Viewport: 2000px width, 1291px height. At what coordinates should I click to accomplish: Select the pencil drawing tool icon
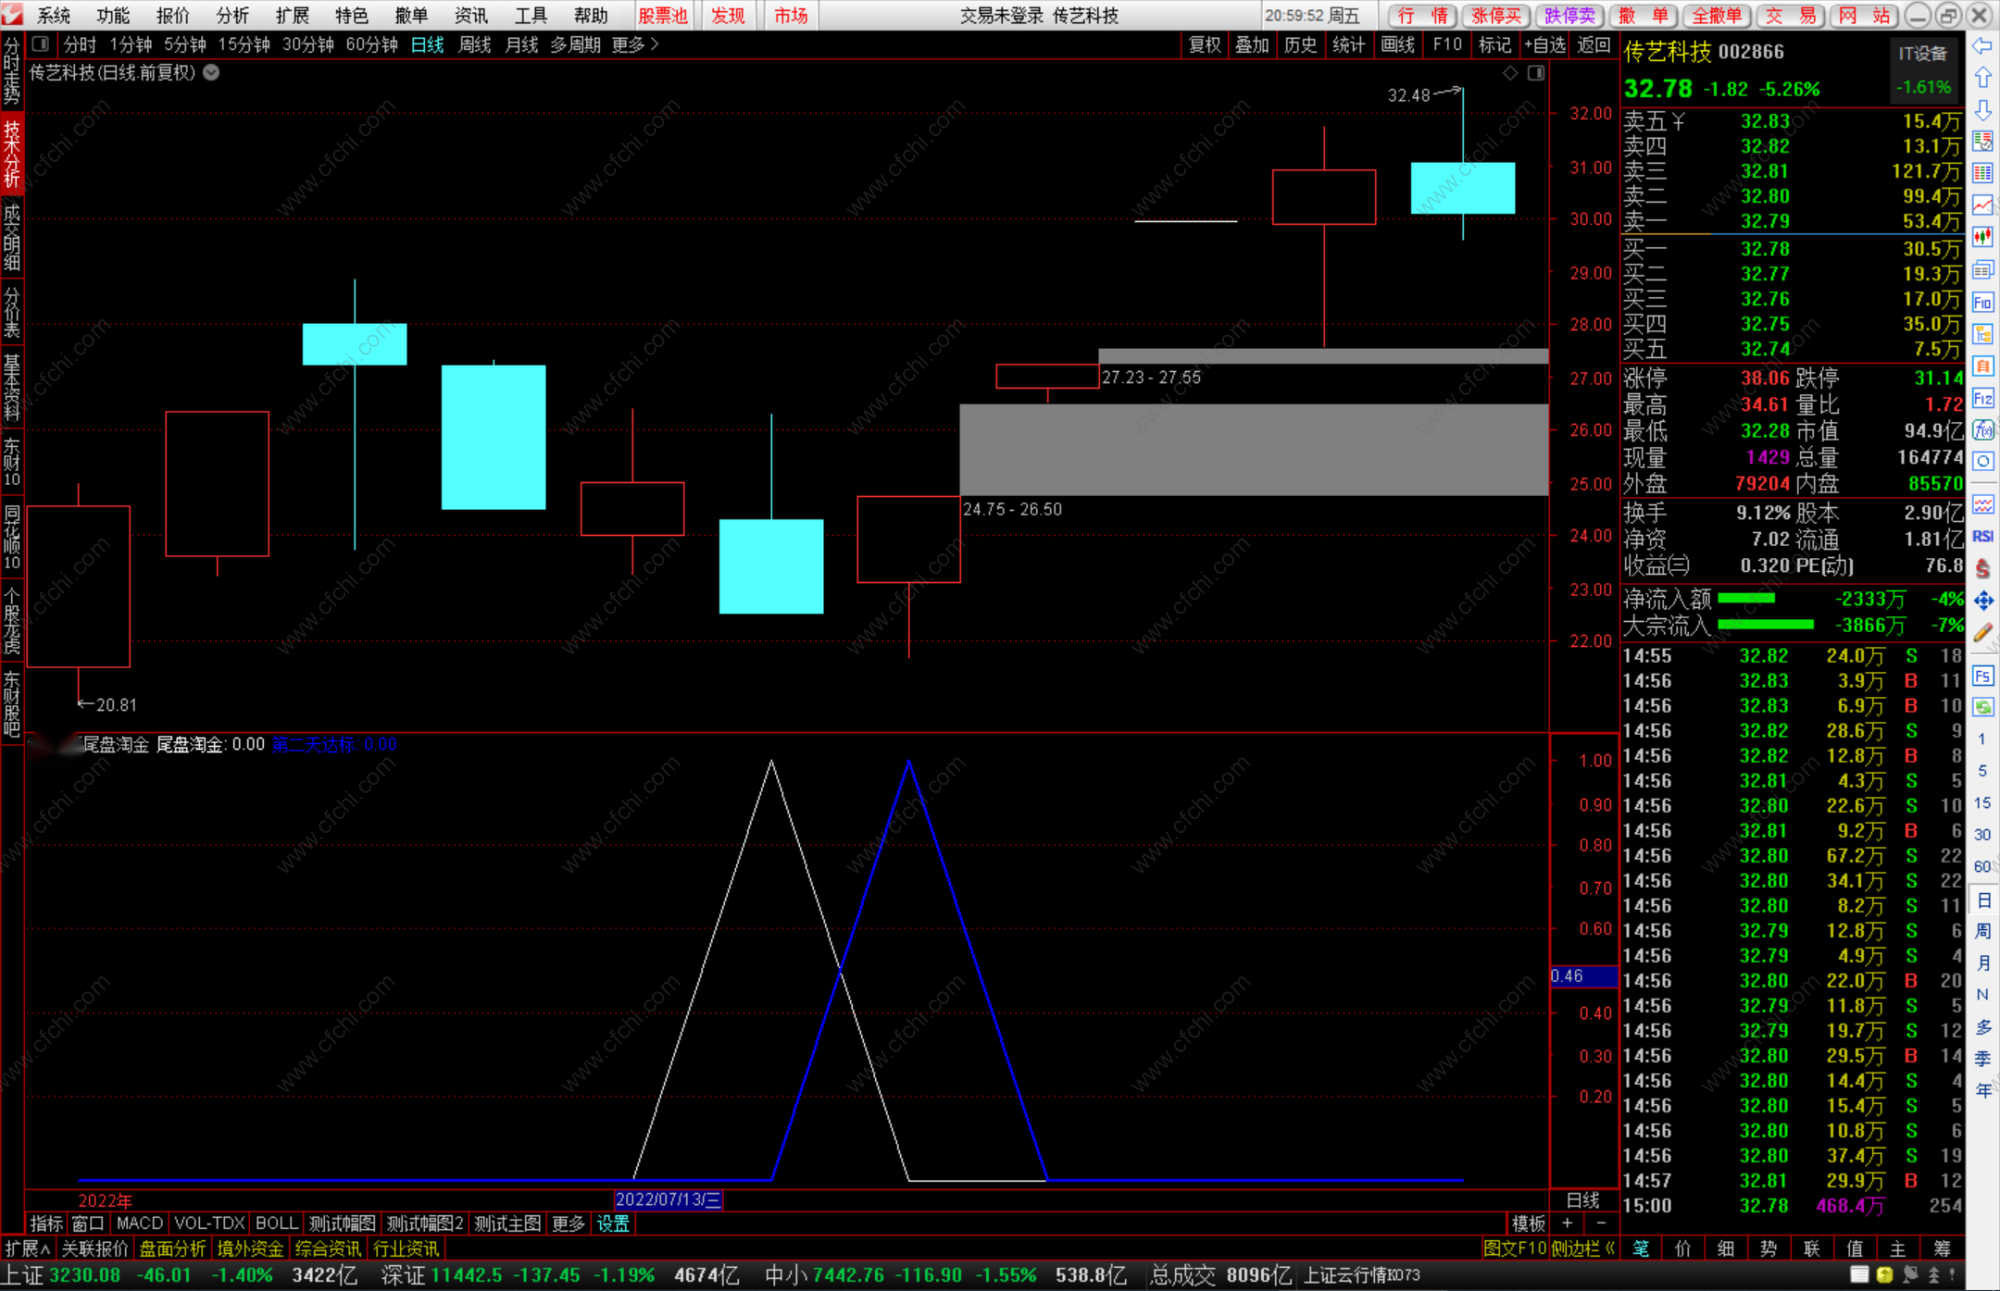pyautogui.click(x=1983, y=632)
